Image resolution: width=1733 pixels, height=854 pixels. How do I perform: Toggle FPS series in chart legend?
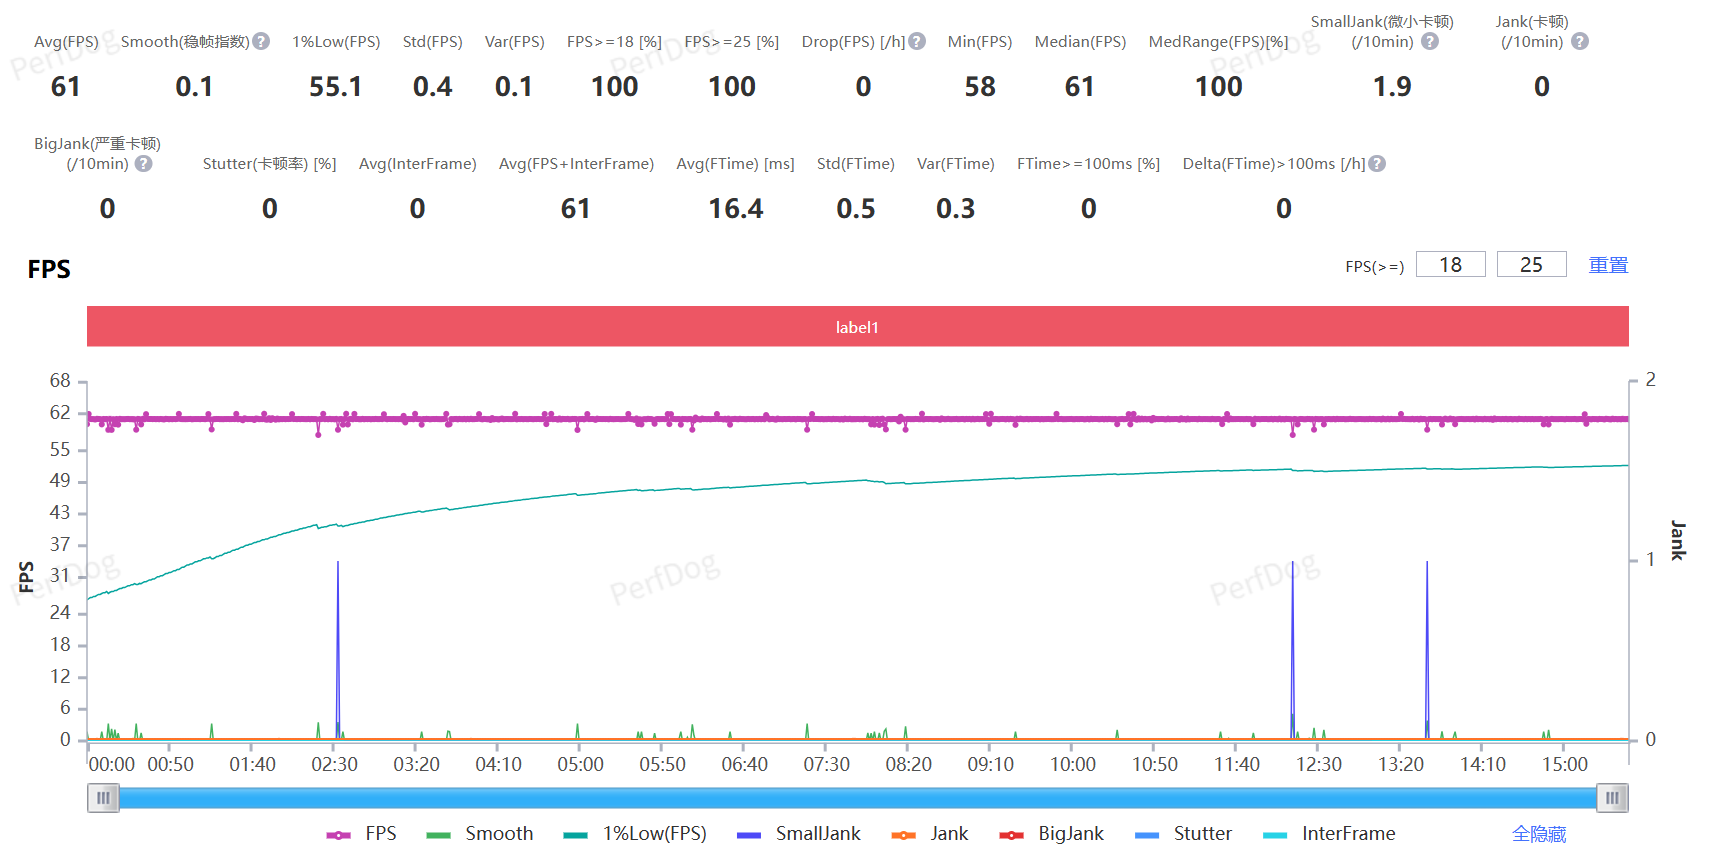click(x=362, y=834)
